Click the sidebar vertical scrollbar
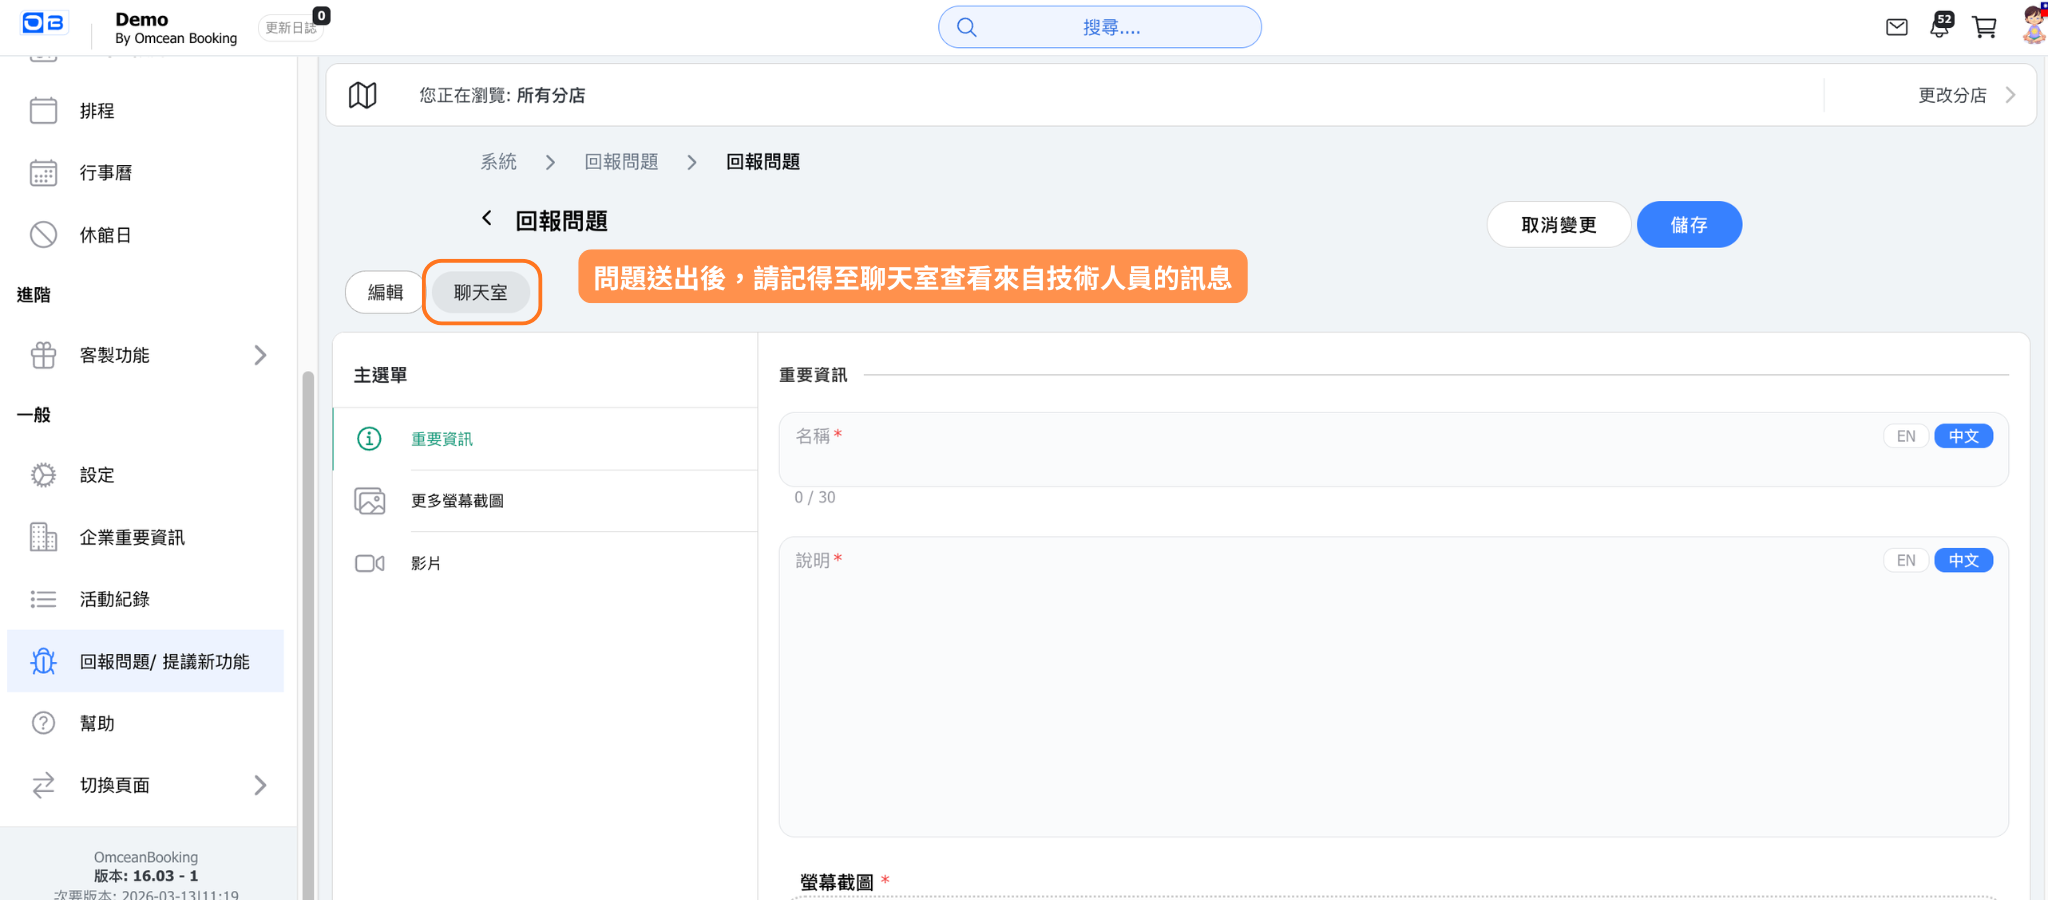 [308, 600]
